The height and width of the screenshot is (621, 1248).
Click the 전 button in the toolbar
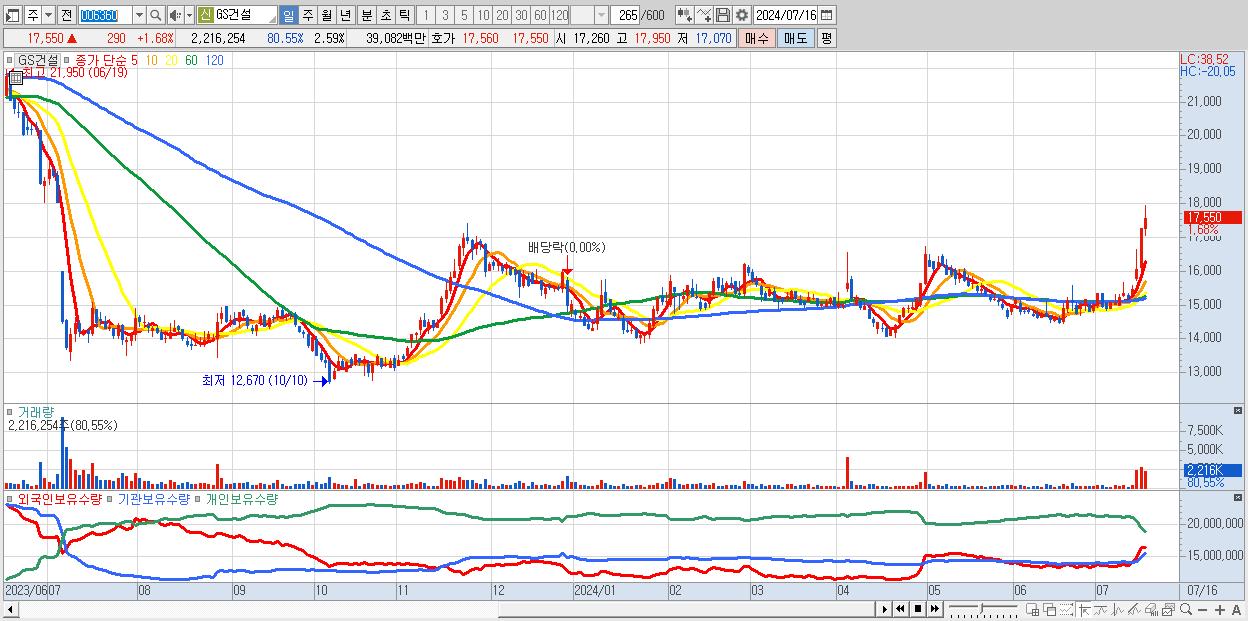[x=66, y=15]
